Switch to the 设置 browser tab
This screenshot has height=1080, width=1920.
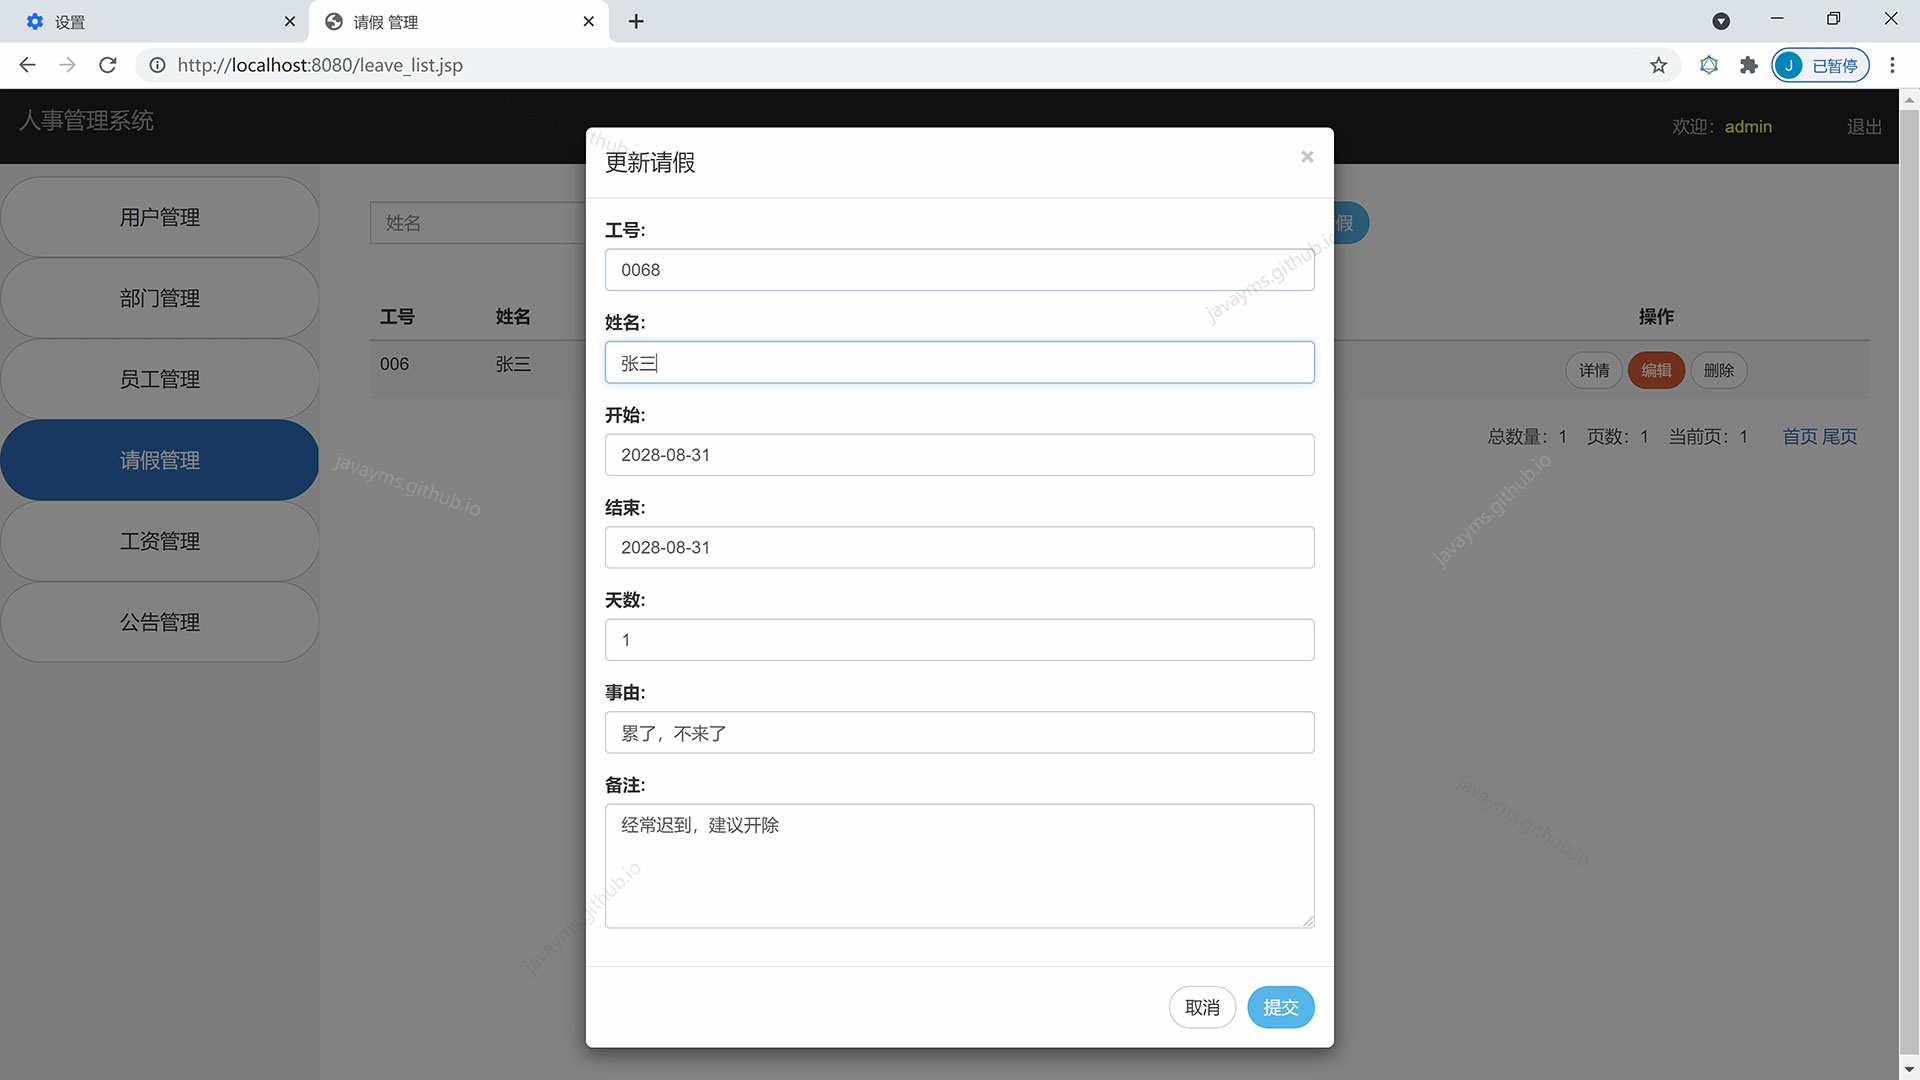pos(150,21)
